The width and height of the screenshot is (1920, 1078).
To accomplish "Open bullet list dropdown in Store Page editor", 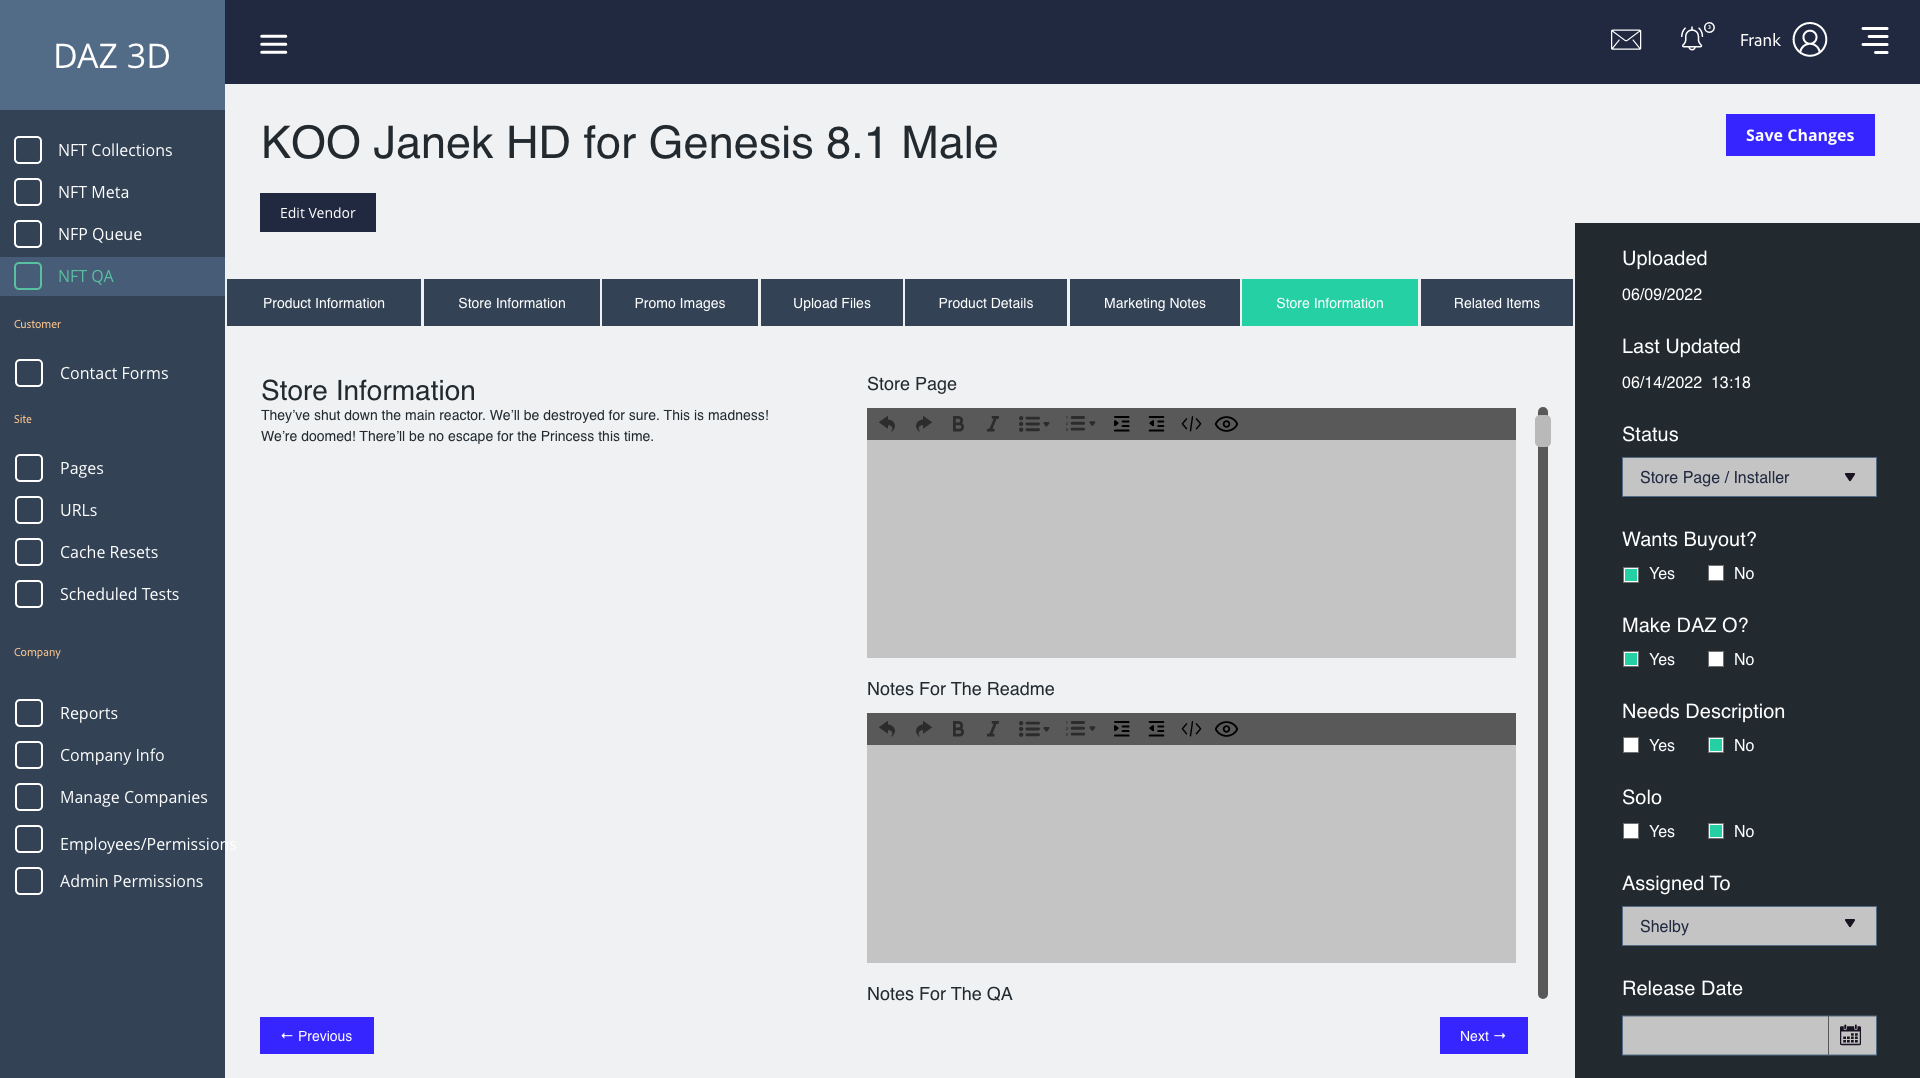I will [x=1034, y=424].
